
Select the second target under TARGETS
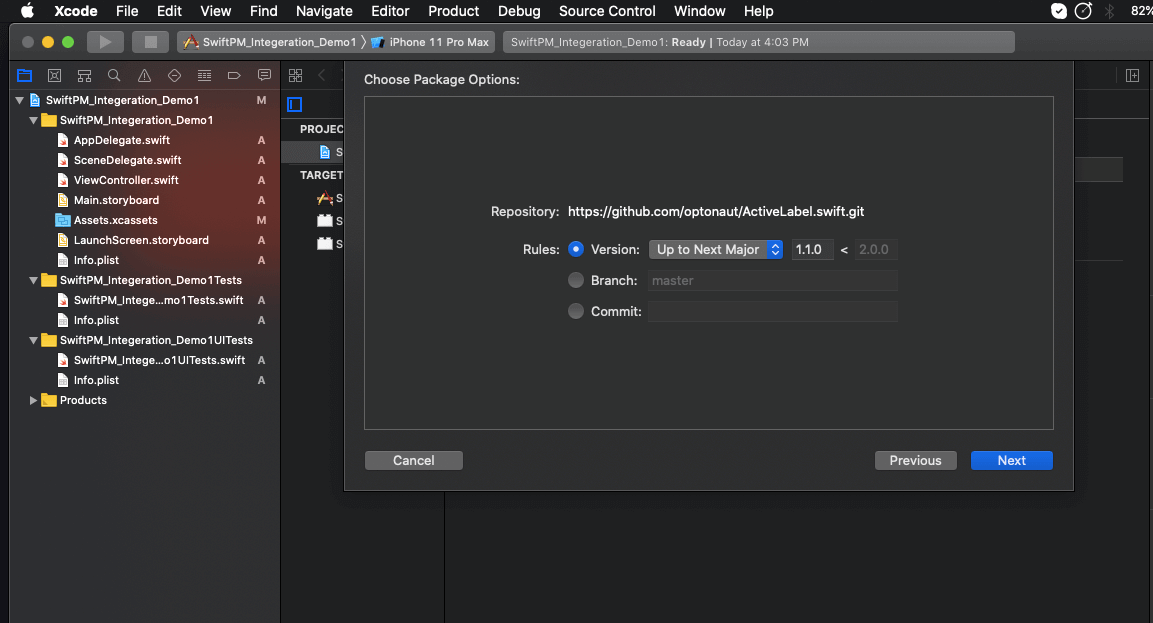(x=324, y=221)
